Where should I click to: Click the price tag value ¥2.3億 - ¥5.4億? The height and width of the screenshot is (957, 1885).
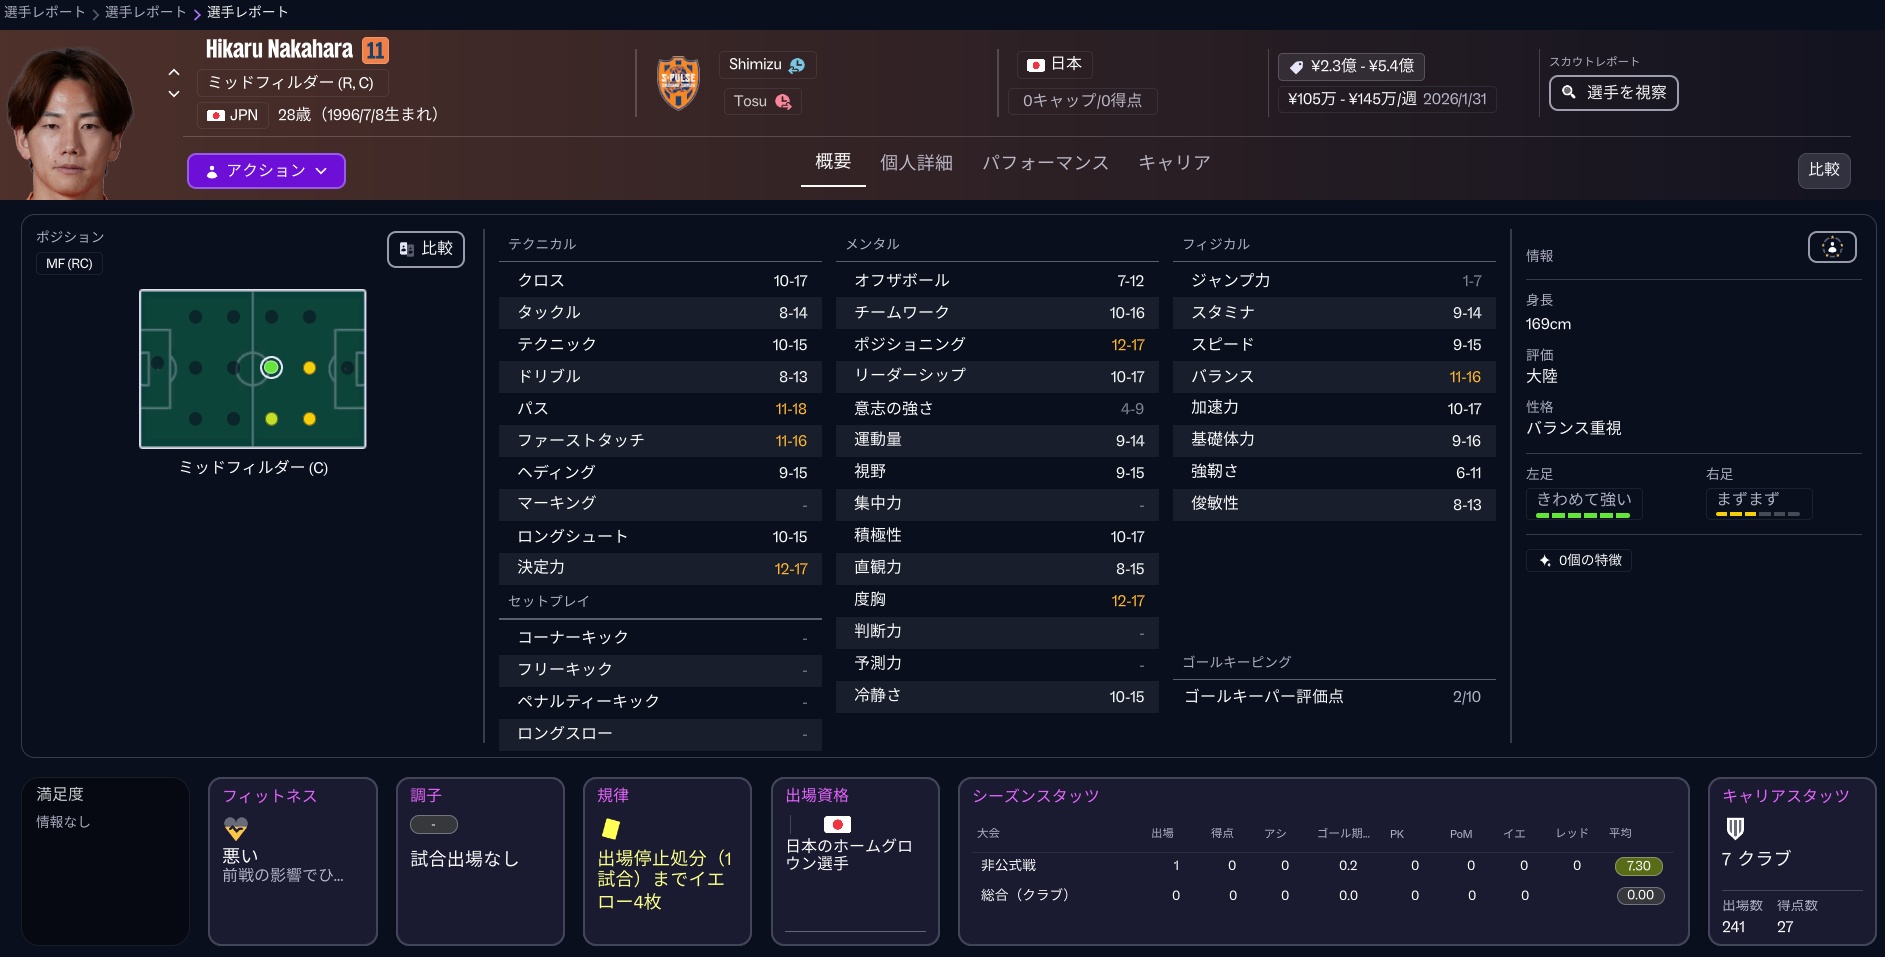click(1351, 66)
